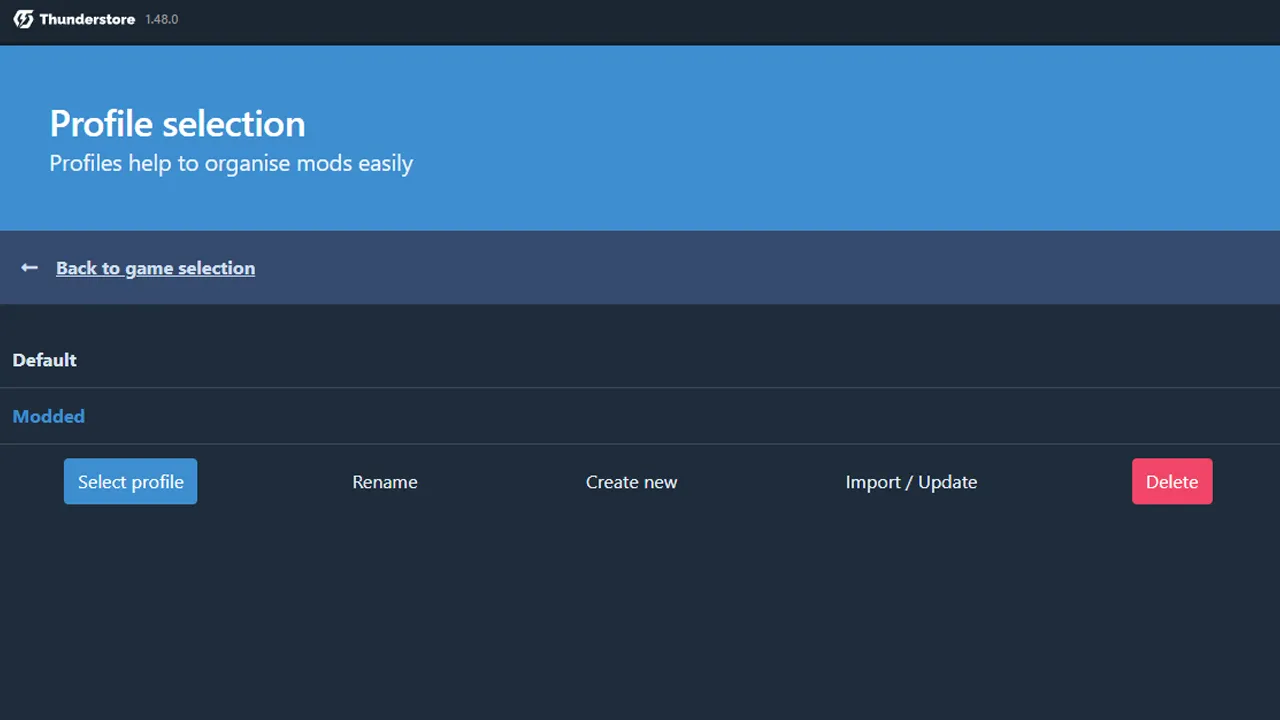Click the version number 1.48.0
Screen dimensions: 1280x720
(x=162, y=19)
